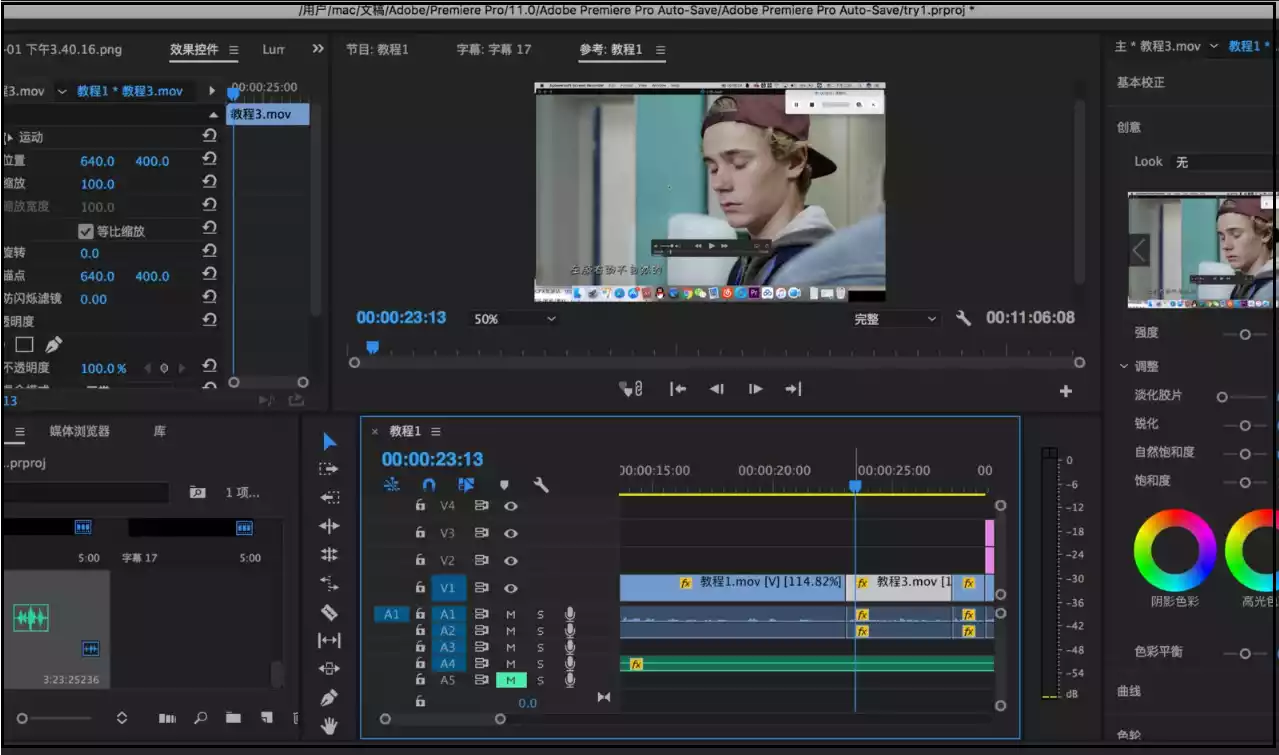This screenshot has height=755, width=1279.
Task: Hide video track V2 output
Action: [x=511, y=561]
